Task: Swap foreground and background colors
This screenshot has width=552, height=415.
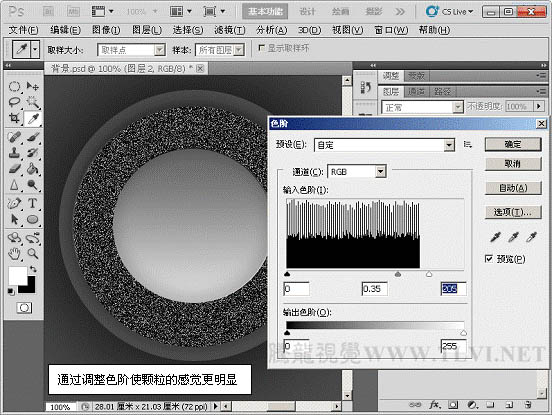Action: point(33,269)
